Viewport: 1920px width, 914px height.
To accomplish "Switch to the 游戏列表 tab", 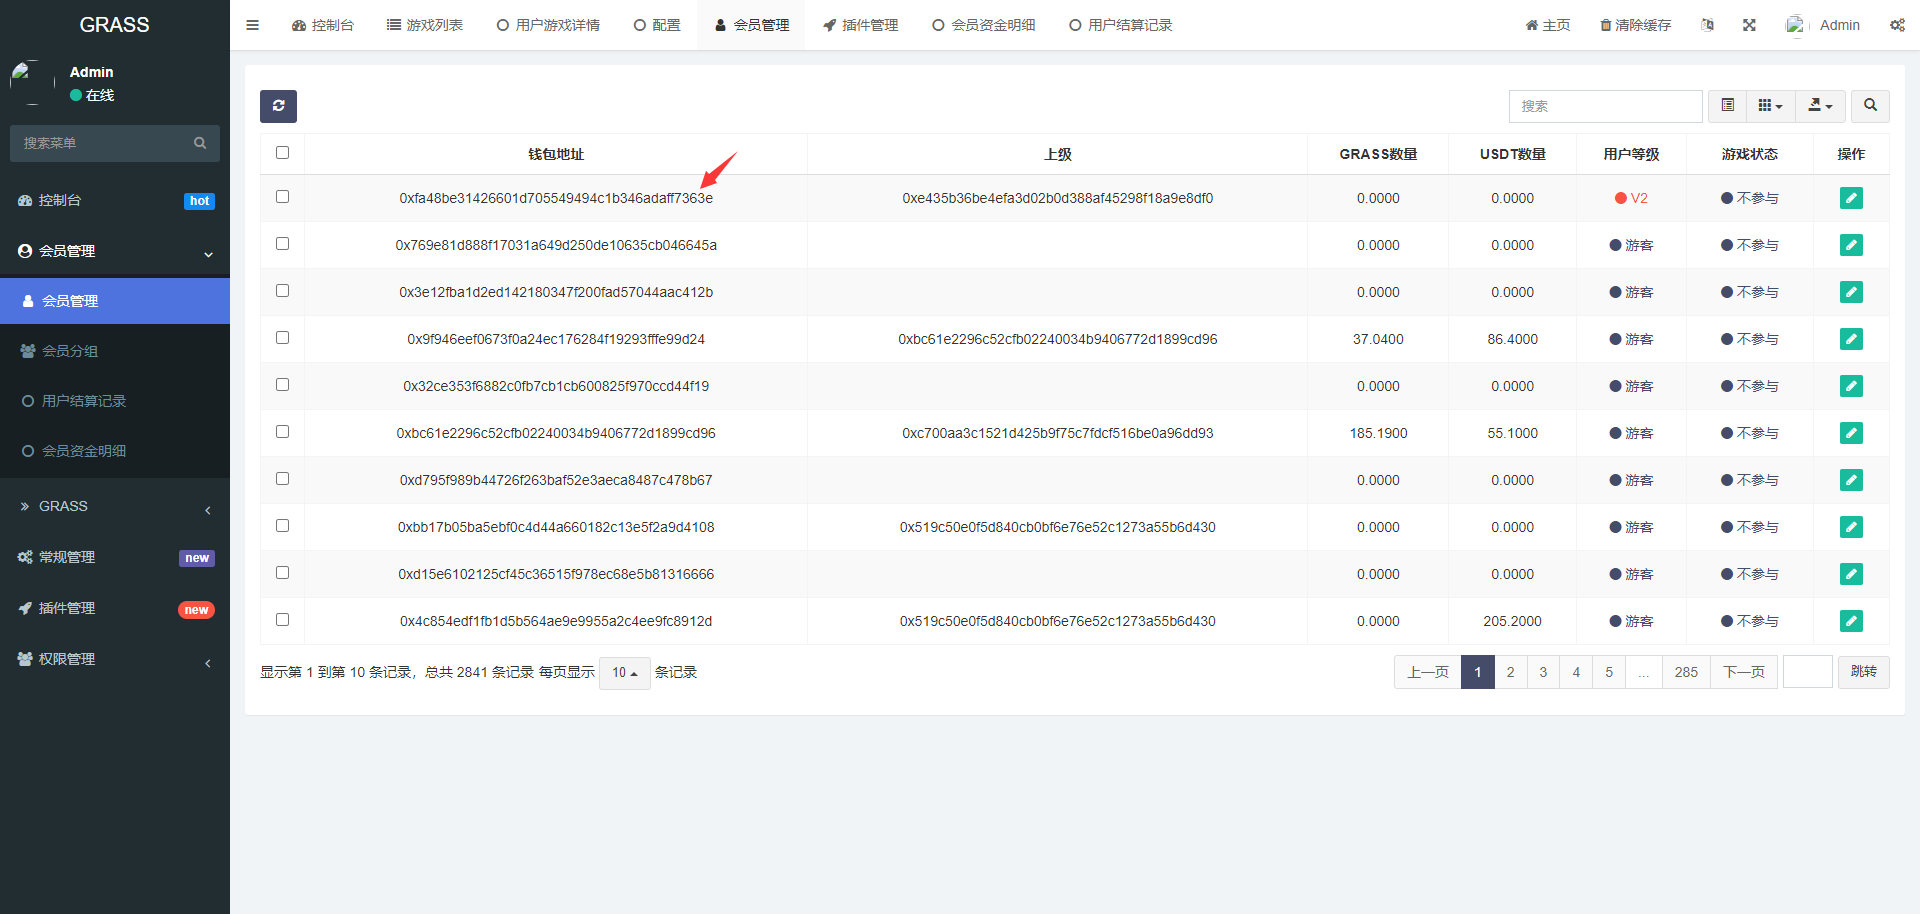I will pyautogui.click(x=425, y=25).
